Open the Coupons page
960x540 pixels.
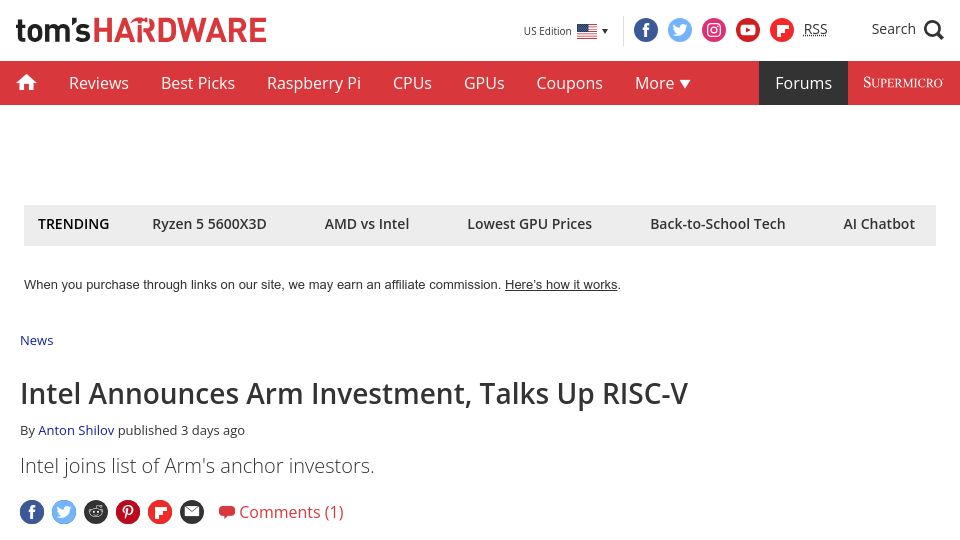pos(569,83)
